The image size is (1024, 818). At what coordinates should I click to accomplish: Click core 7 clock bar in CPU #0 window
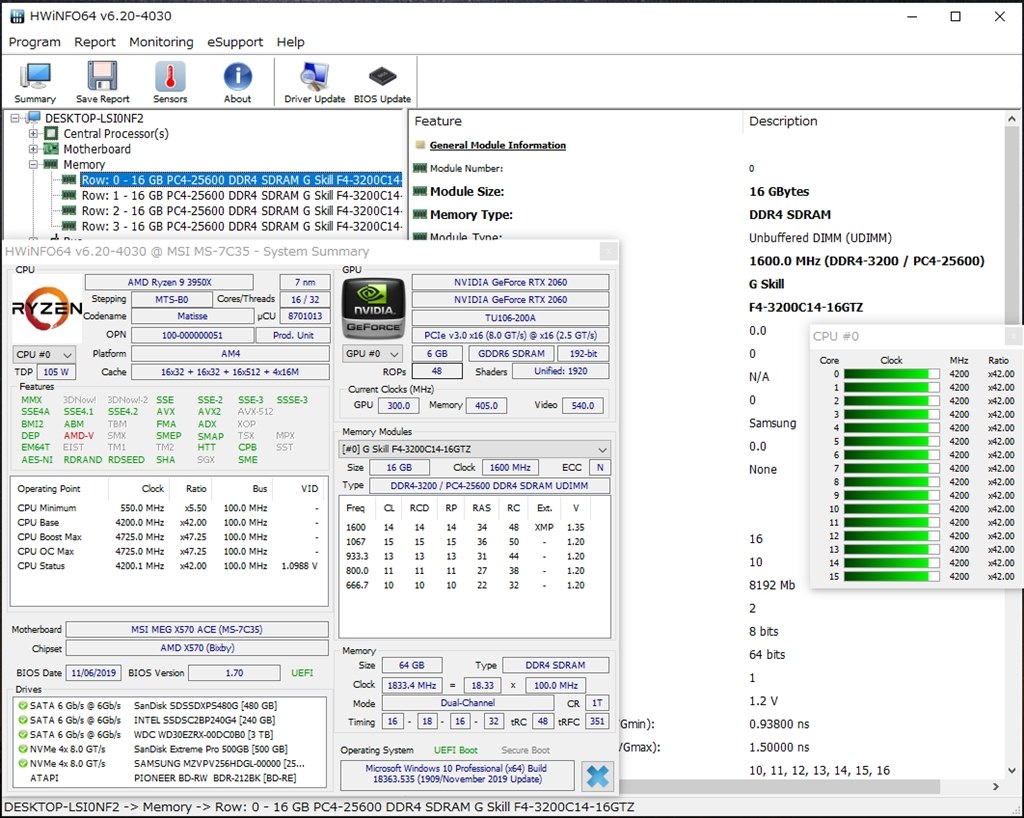(x=891, y=469)
